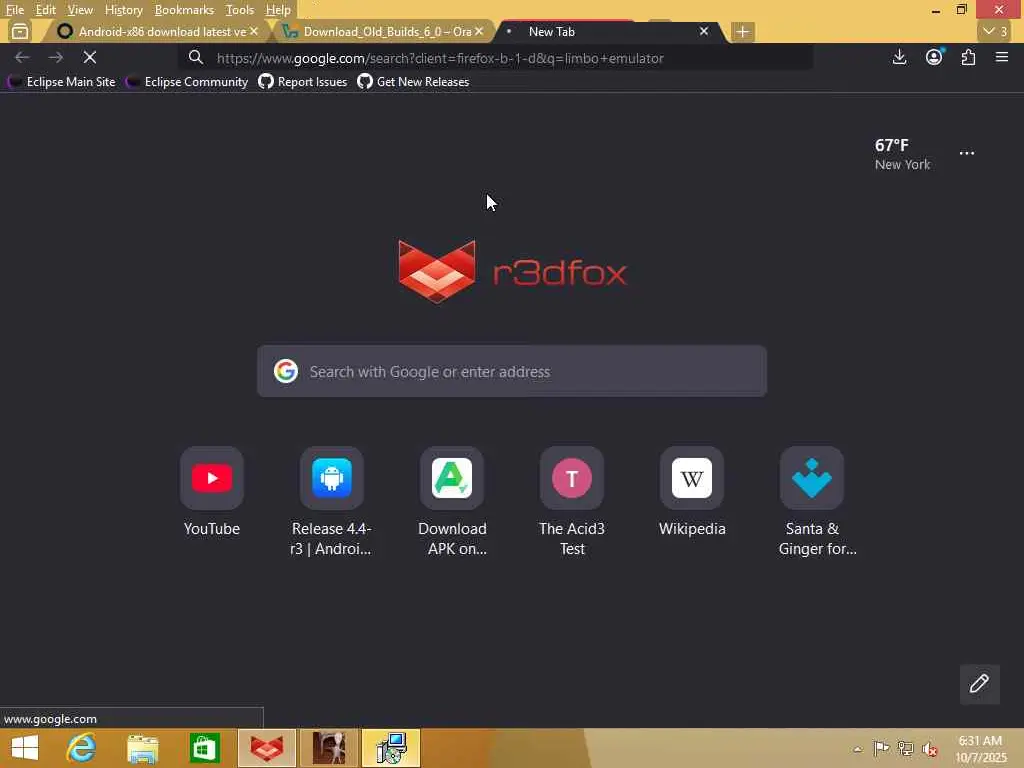Expand the list all tabs dropdown

pyautogui.click(x=995, y=31)
